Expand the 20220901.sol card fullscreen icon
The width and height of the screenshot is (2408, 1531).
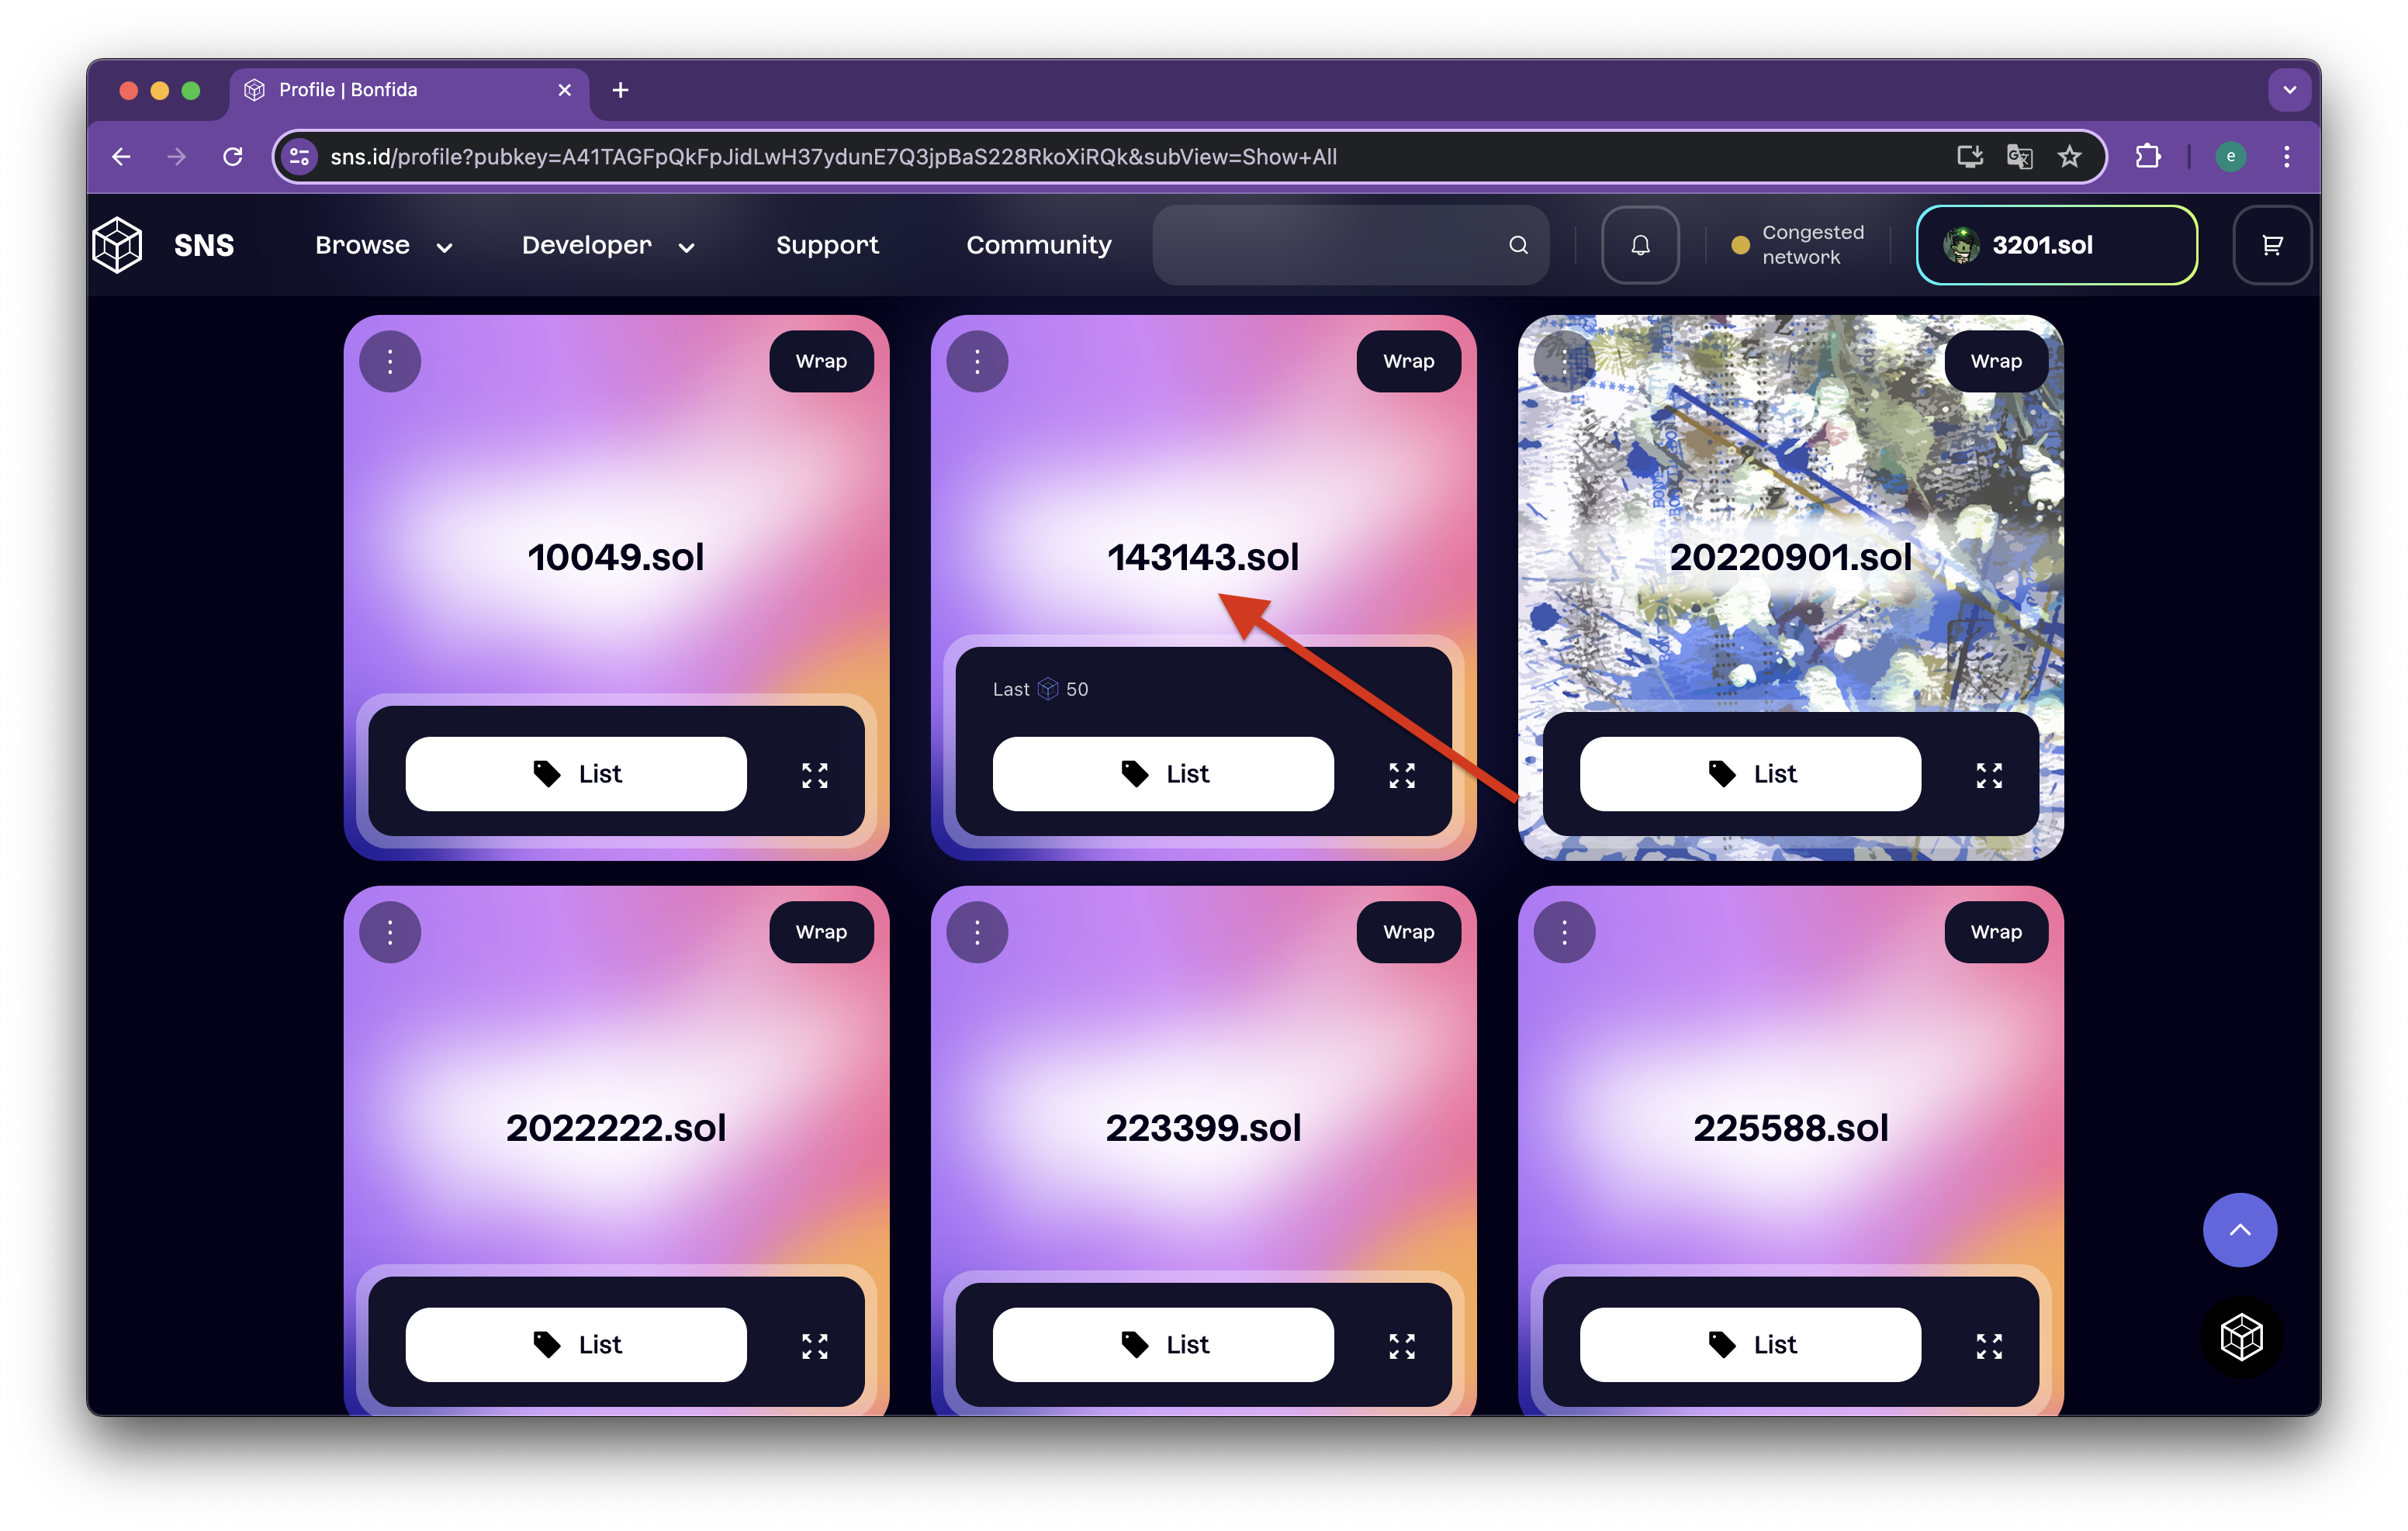[x=1989, y=775]
